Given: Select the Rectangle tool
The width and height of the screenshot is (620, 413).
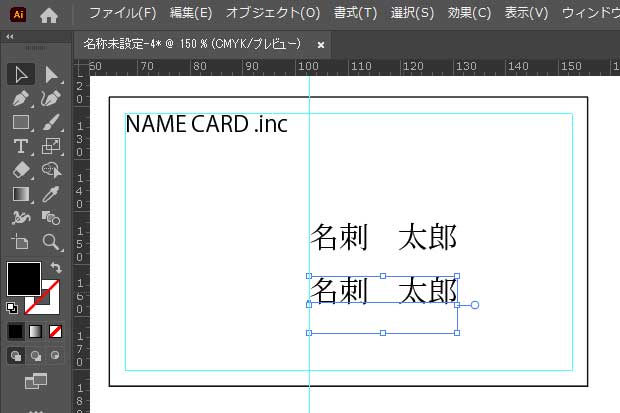Looking at the screenshot, I should click(21, 122).
